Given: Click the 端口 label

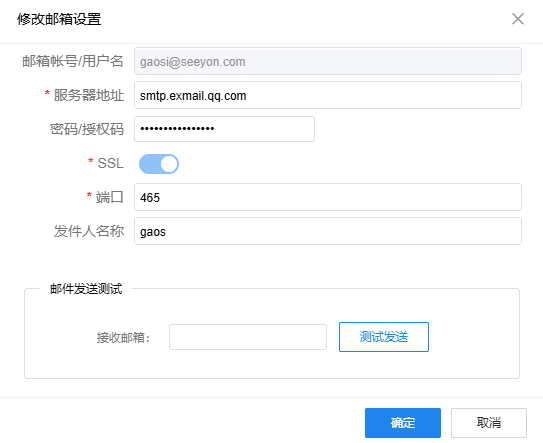Looking at the screenshot, I should 109,197.
